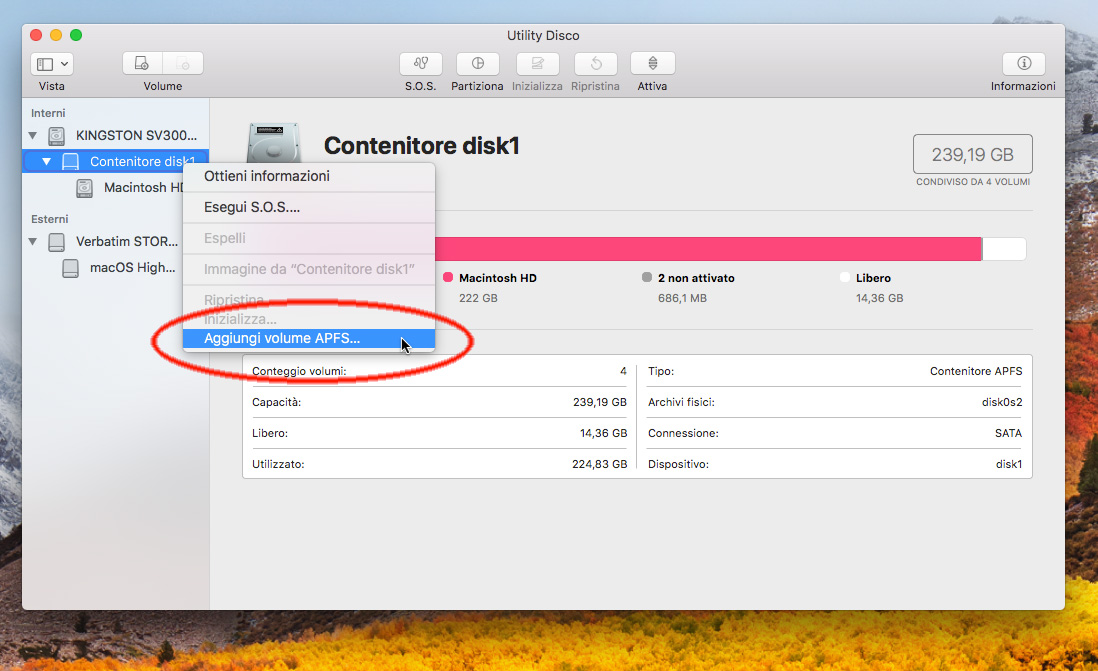The width and height of the screenshot is (1098, 671).
Task: Click the Tipo Contenitore APFS row
Action: [x=835, y=371]
